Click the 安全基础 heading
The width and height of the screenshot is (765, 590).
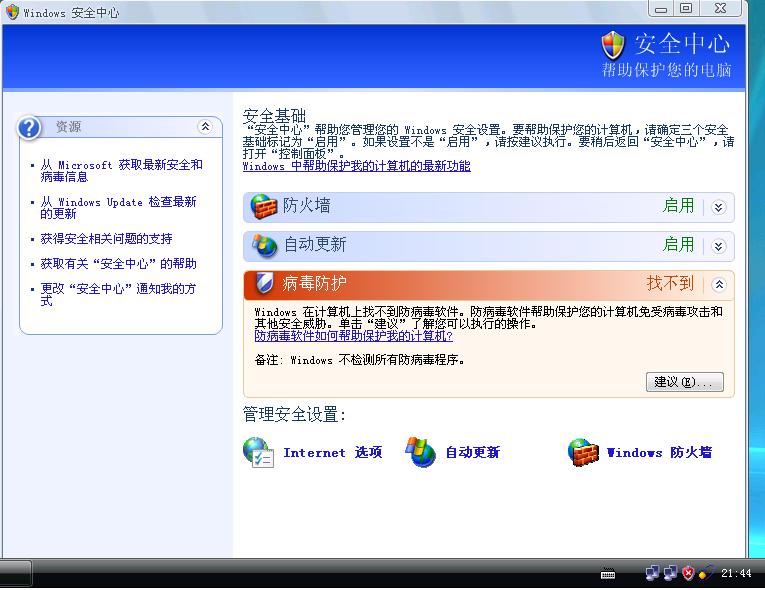click(x=274, y=116)
